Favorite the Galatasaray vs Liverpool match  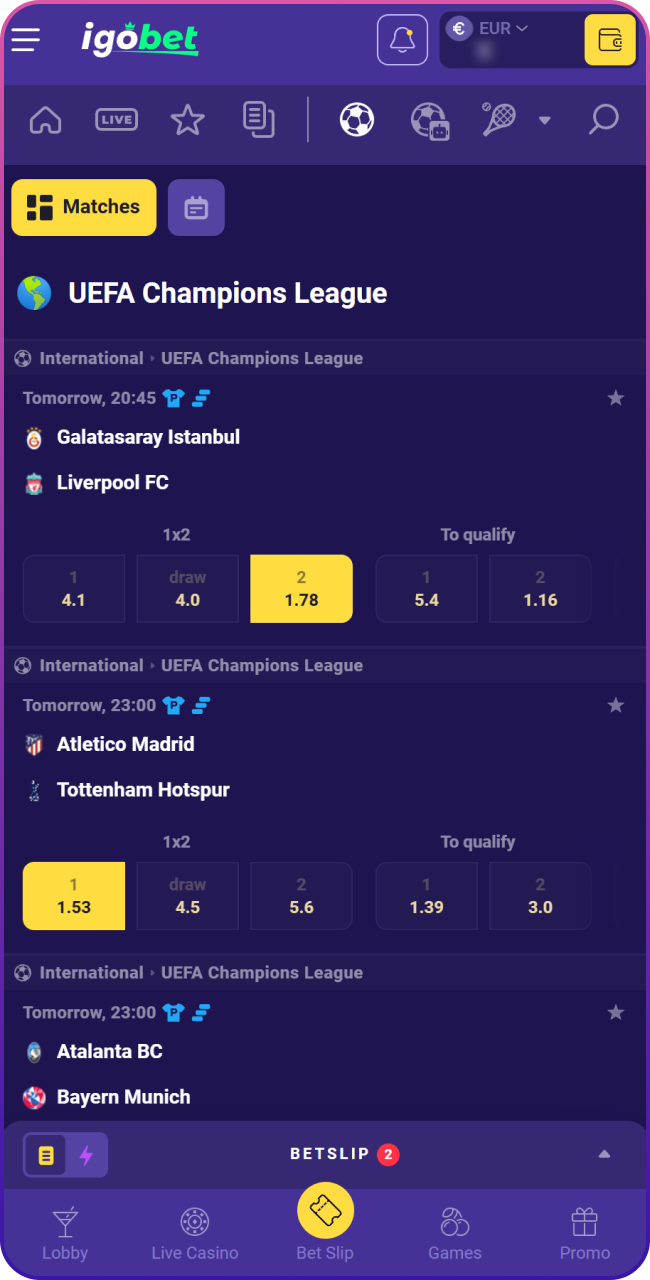[x=615, y=398]
